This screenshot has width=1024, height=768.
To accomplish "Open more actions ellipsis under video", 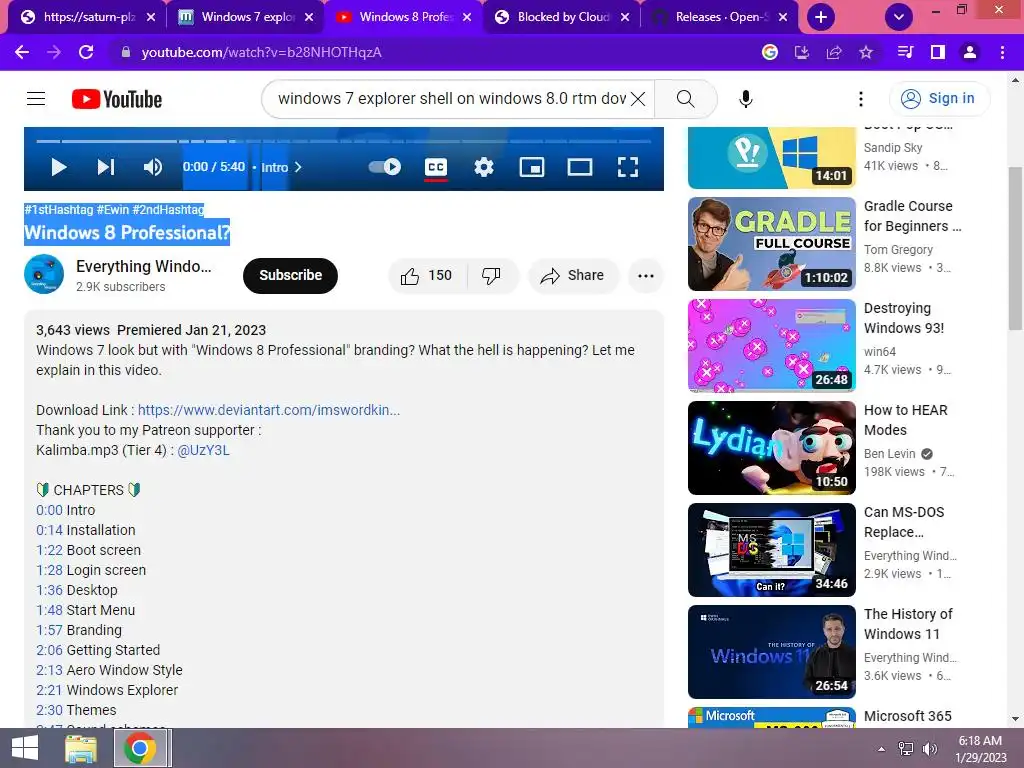I will (646, 276).
